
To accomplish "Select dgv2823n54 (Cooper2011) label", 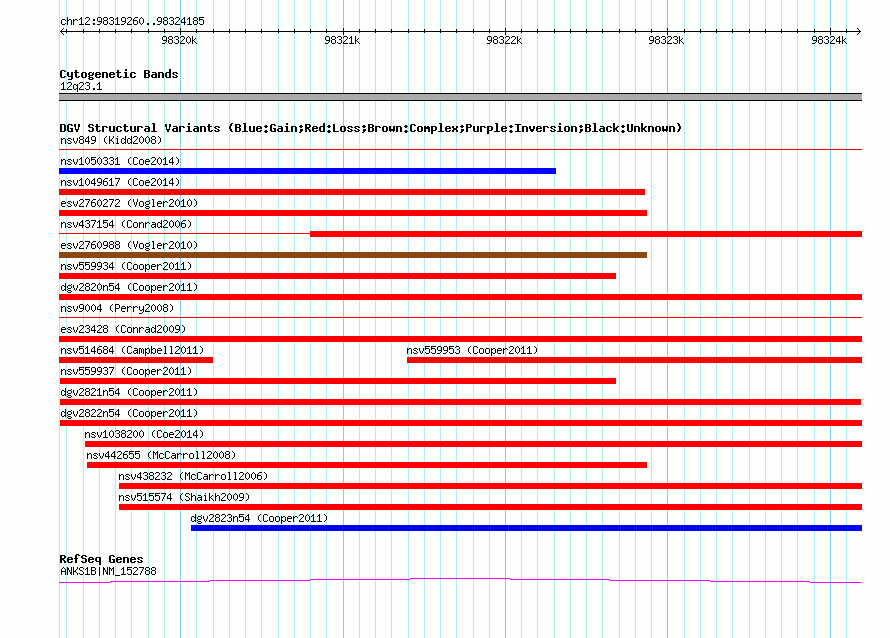I will (x=259, y=518).
